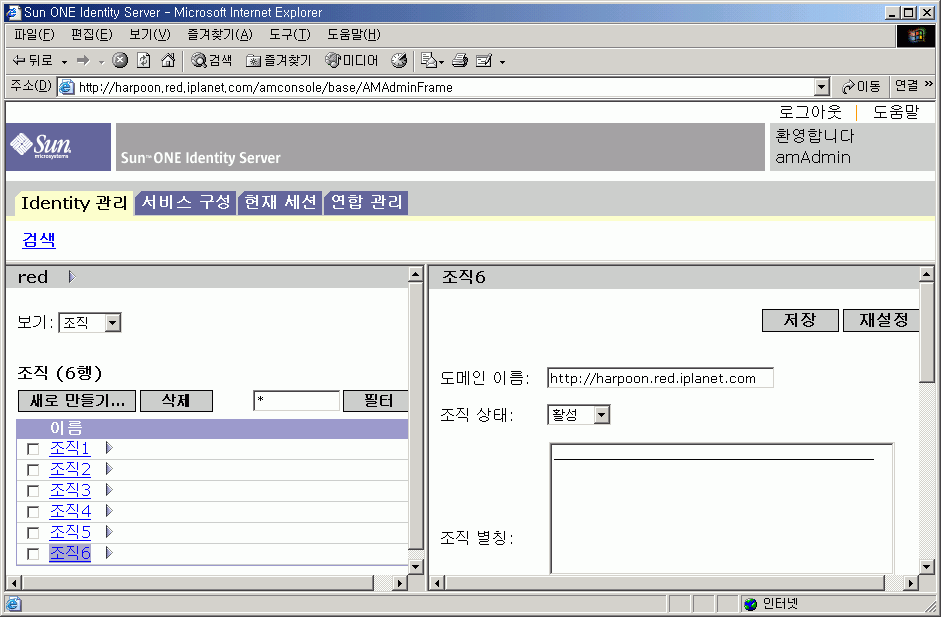
Task: Click the 새로 만들기... button
Action: [77, 401]
